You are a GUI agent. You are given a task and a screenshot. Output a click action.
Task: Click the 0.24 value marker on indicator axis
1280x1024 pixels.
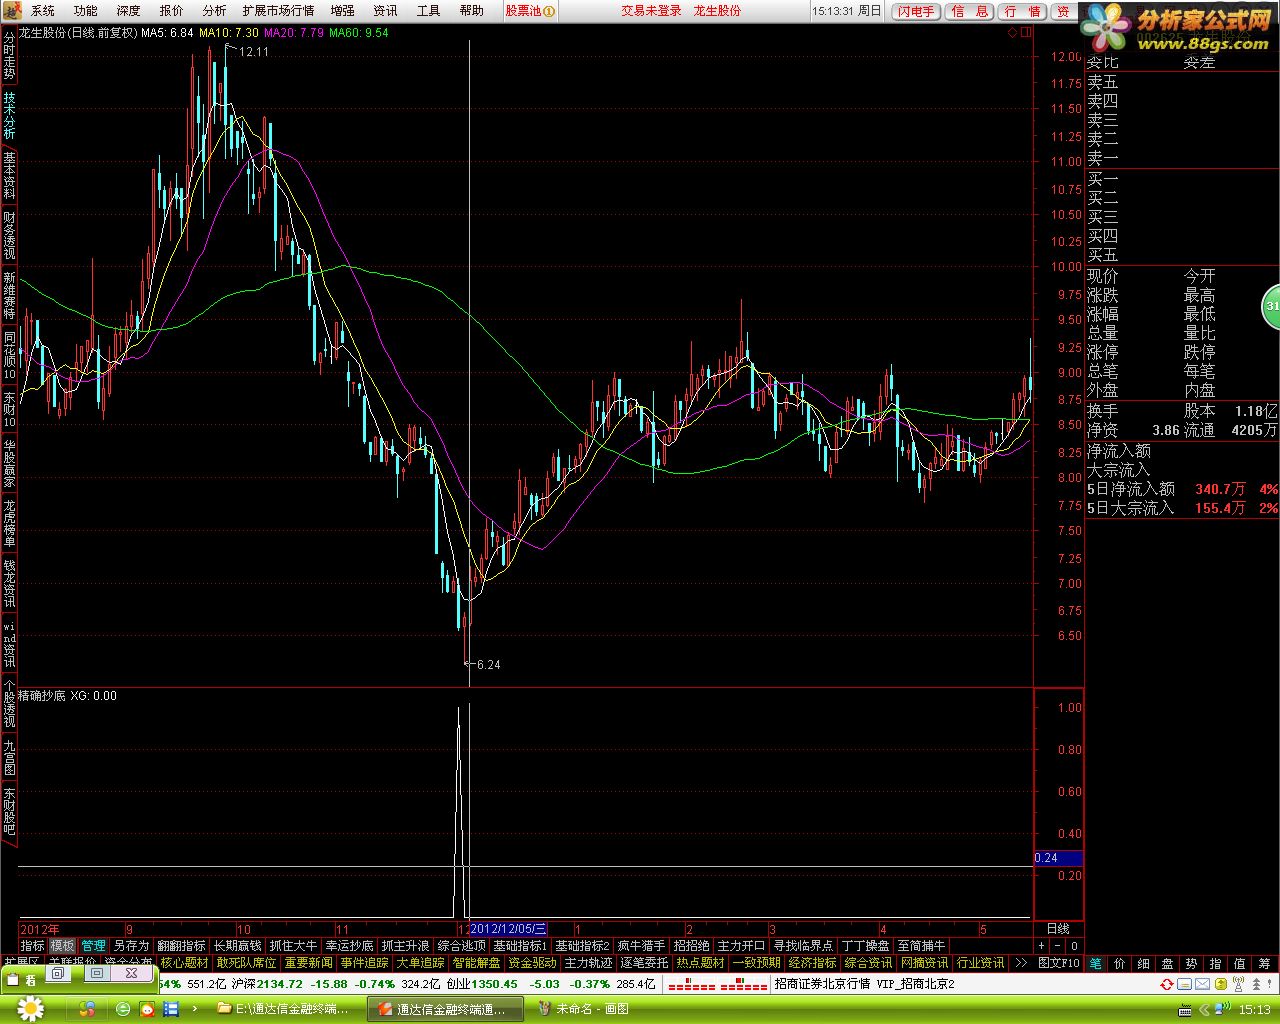tap(1059, 858)
